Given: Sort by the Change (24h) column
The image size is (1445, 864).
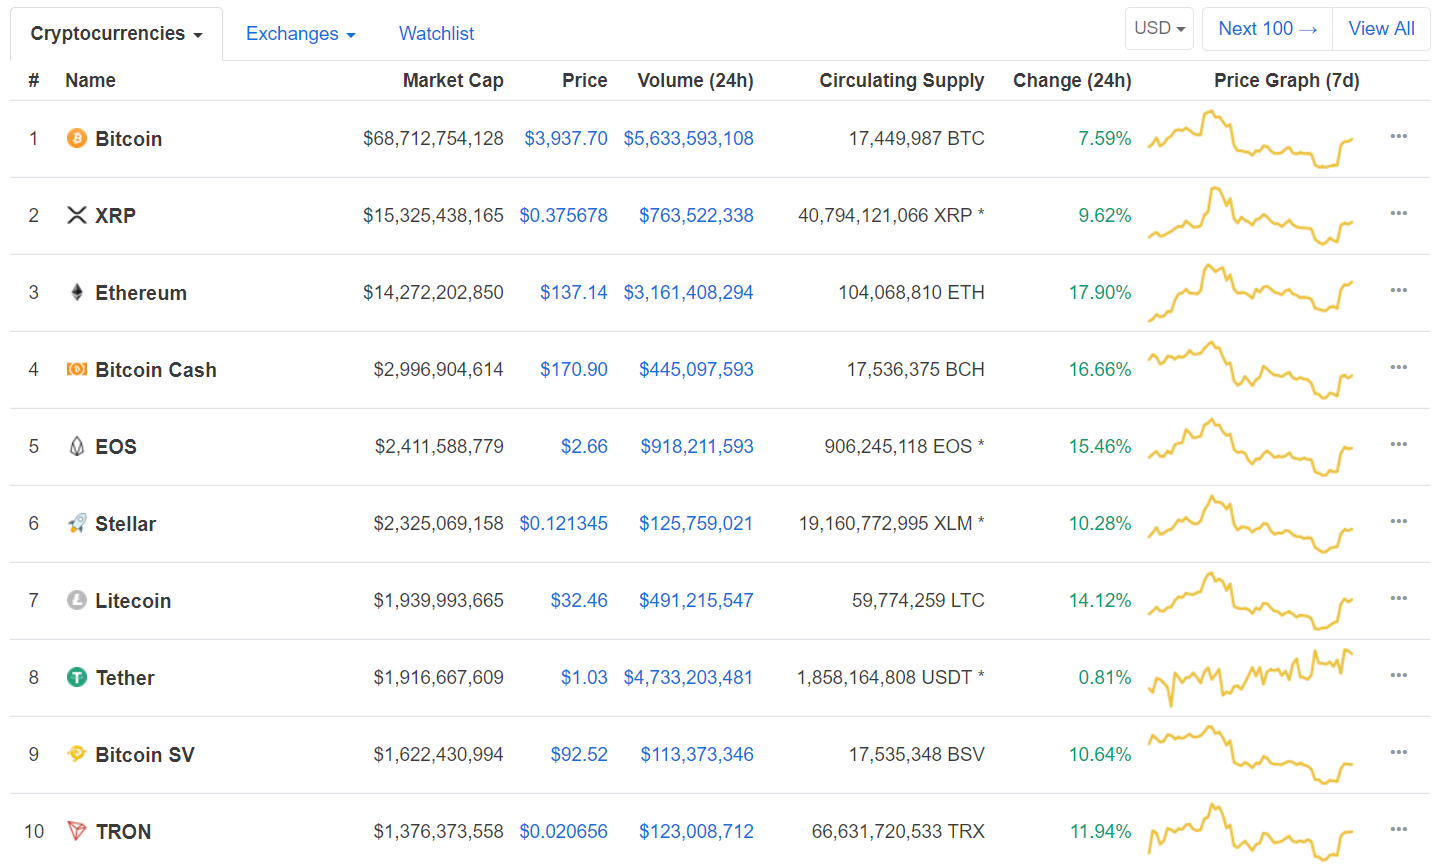Looking at the screenshot, I should click(1072, 81).
